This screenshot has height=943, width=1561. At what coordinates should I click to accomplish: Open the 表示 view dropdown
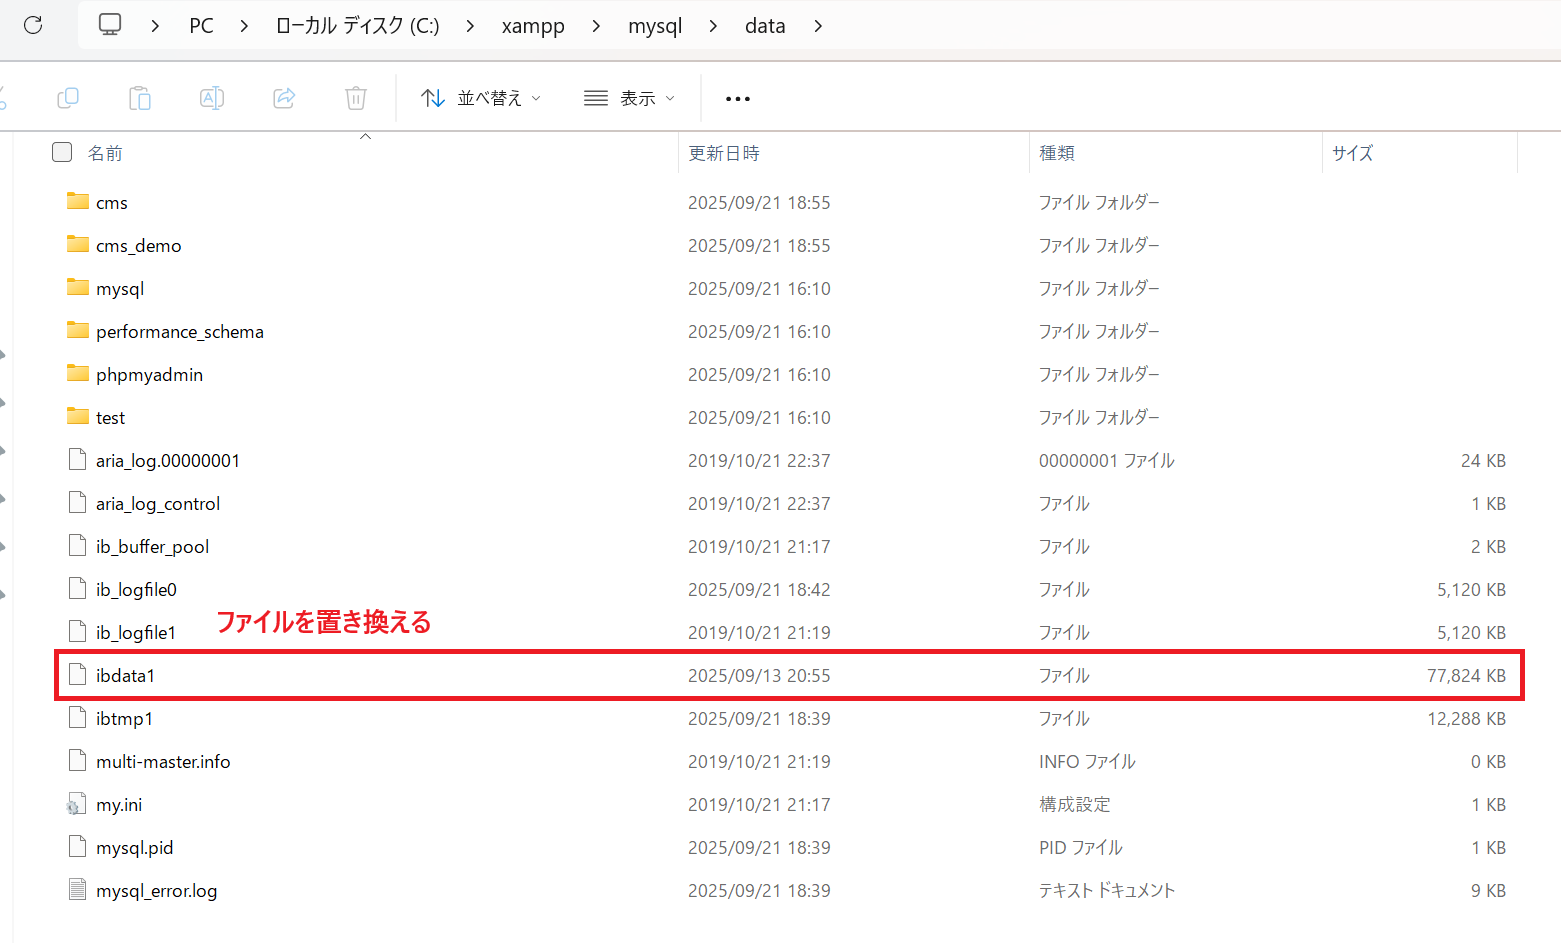630,98
